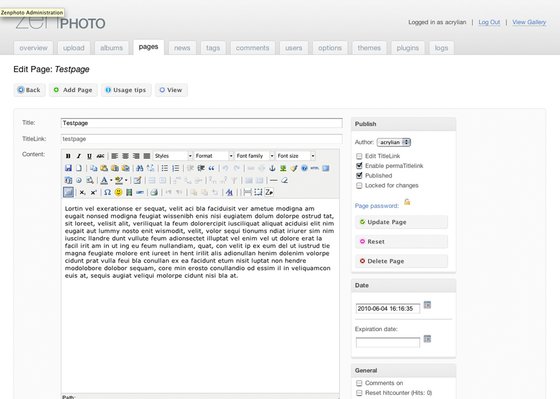Enable the Edit TitleLink checkbox
This screenshot has height=399, width=560.
tap(359, 156)
